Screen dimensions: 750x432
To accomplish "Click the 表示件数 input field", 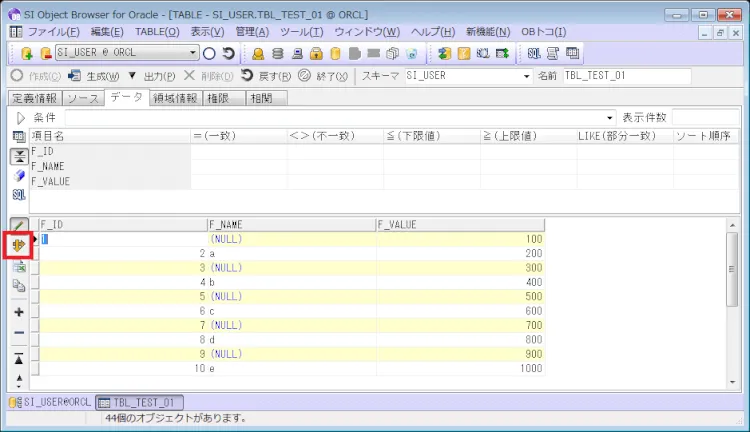I will [705, 118].
